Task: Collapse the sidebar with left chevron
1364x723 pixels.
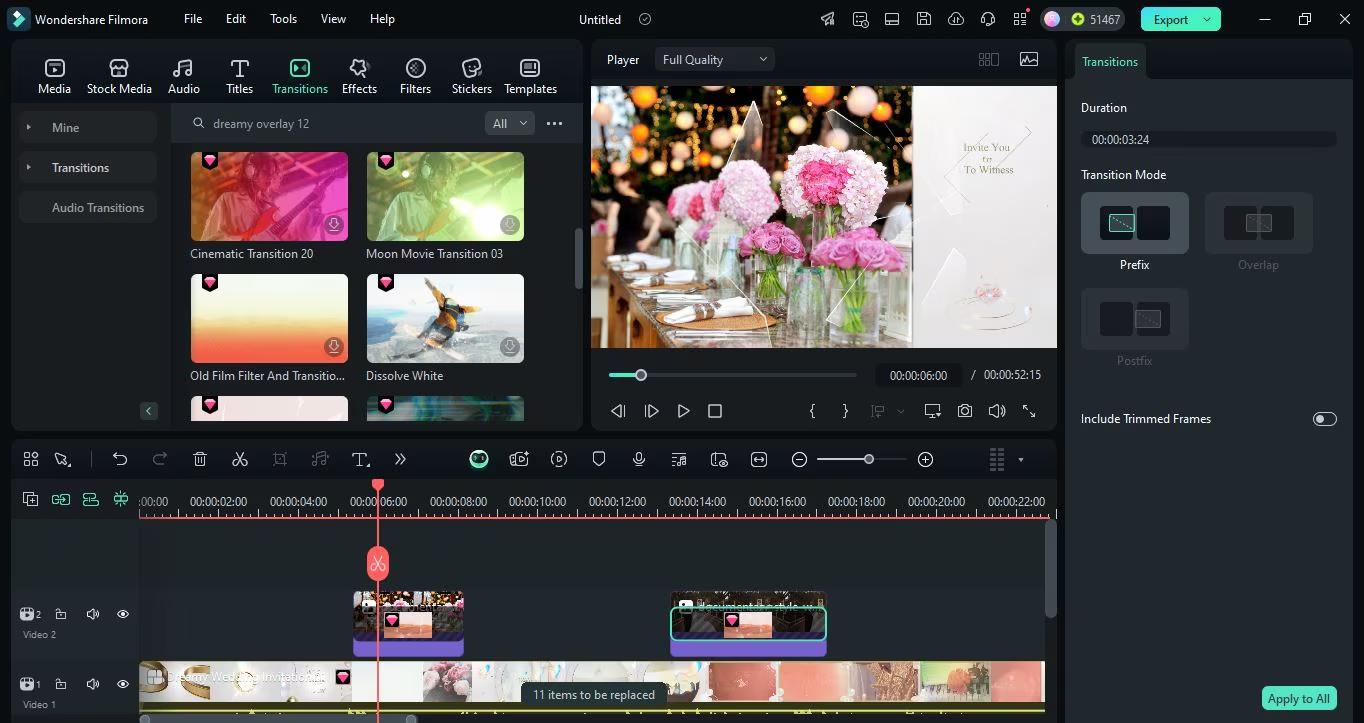Action: 149,411
